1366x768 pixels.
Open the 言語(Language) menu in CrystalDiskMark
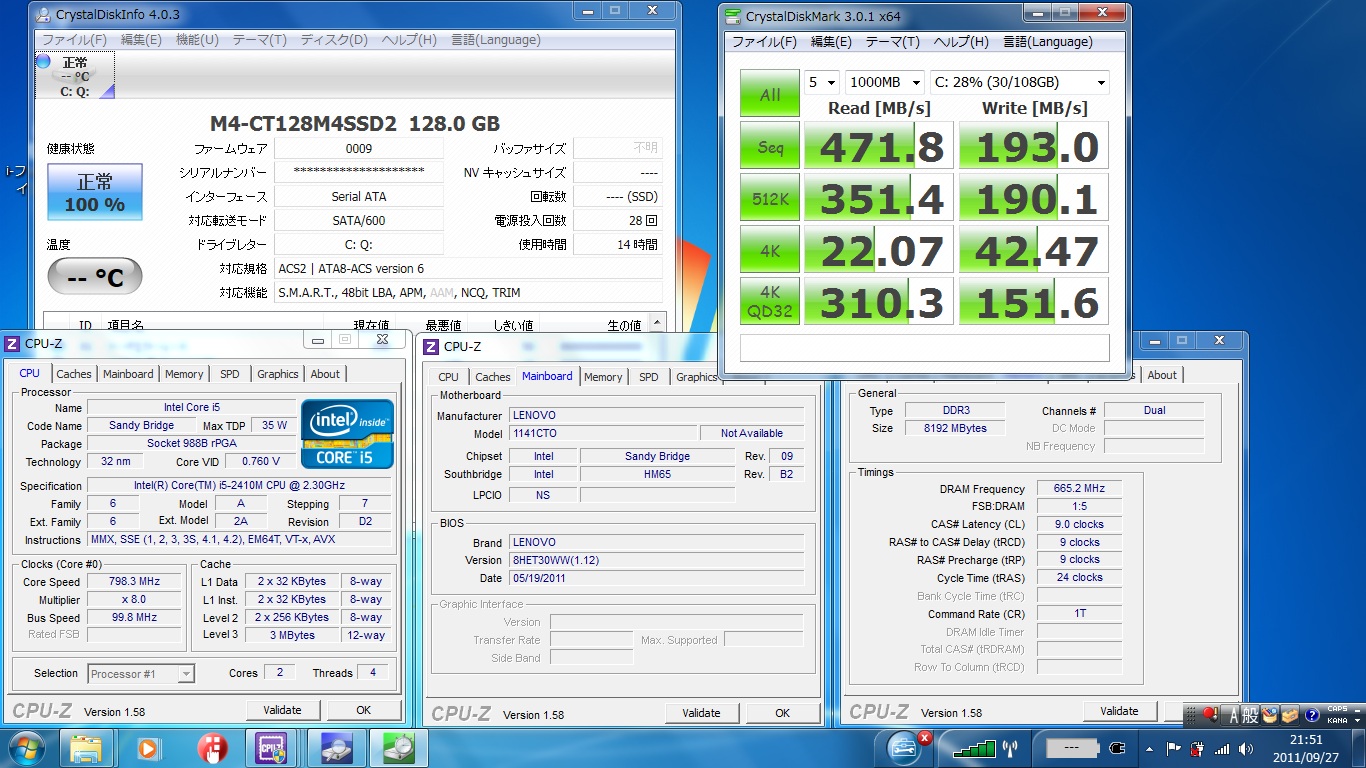click(1047, 42)
